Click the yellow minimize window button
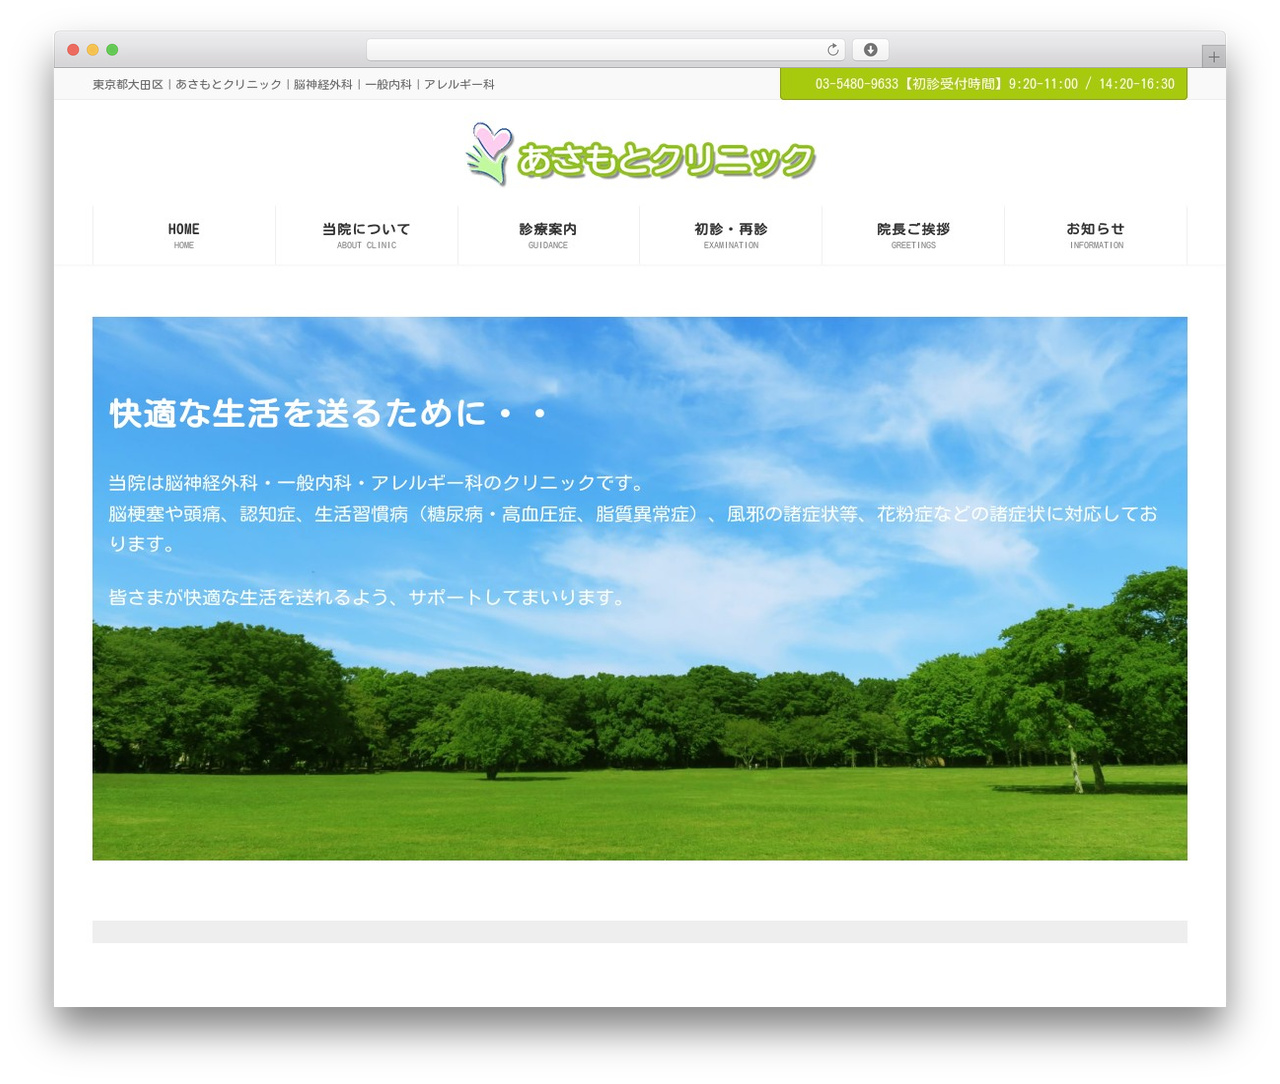Screen dimensions: 1280x1084 coord(93,50)
